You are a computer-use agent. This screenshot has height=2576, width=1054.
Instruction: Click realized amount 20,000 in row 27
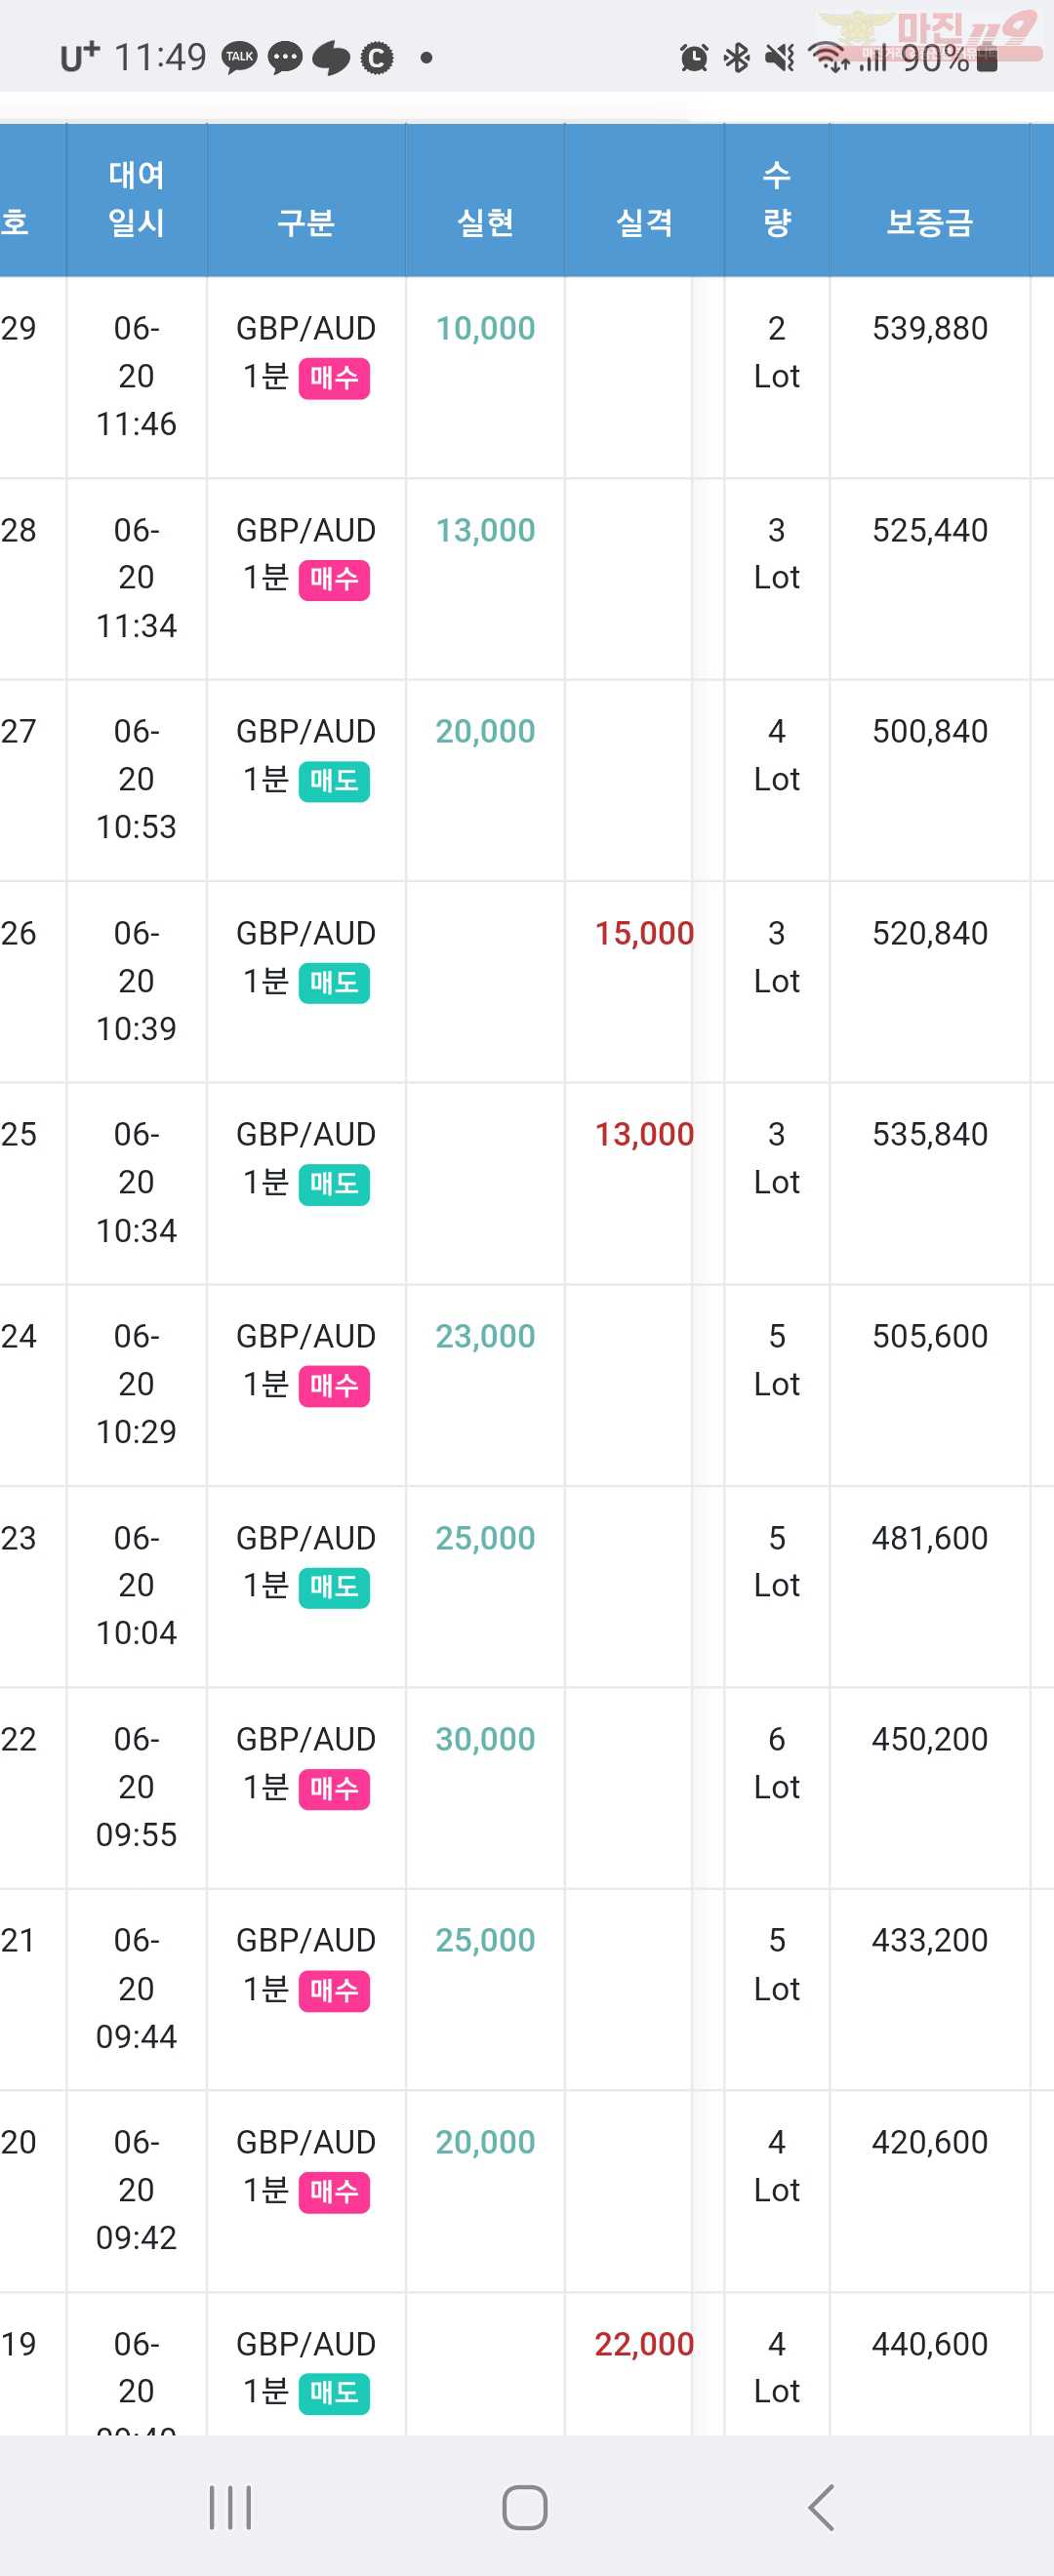pyautogui.click(x=485, y=731)
